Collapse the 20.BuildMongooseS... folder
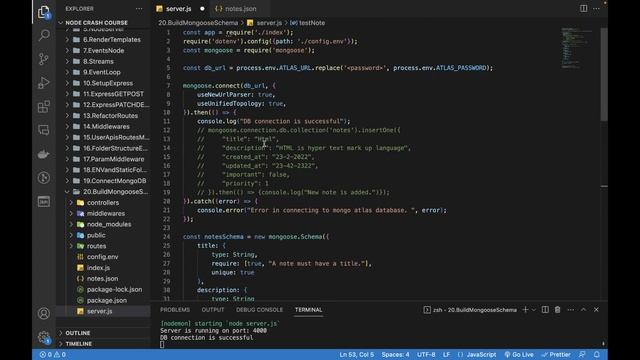 click(x=104, y=192)
